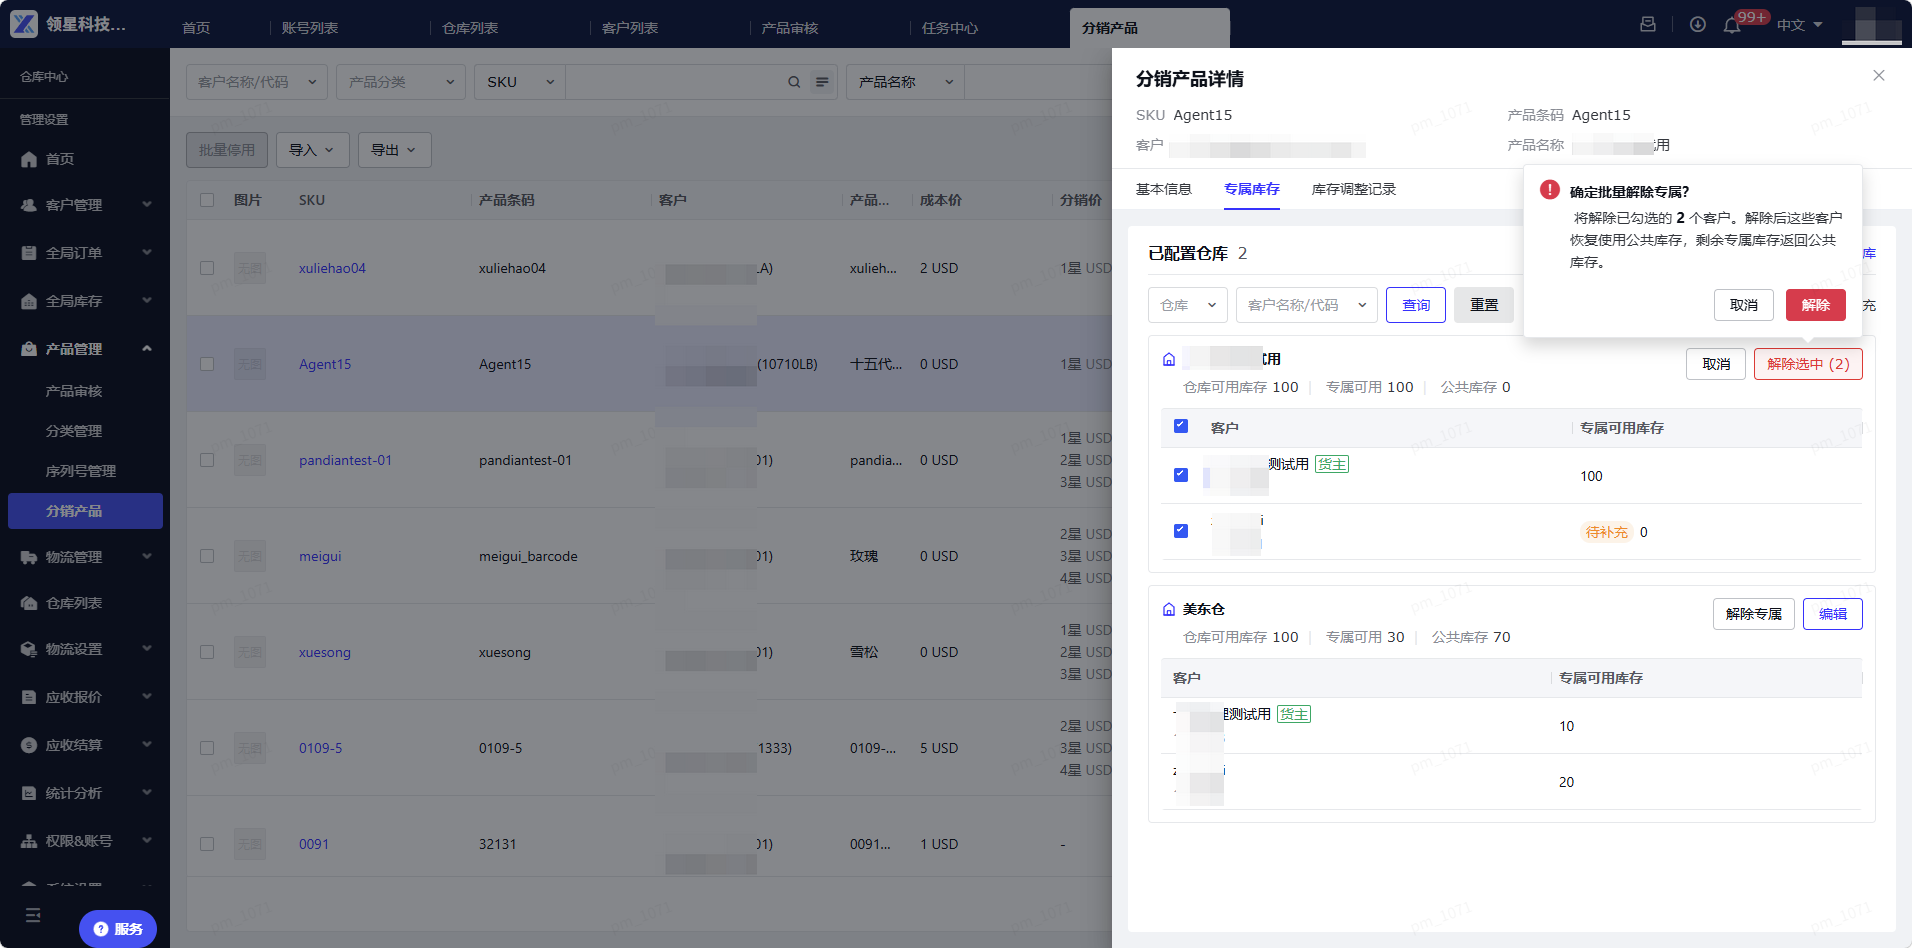This screenshot has width=1912, height=948.
Task: Uncheck the customer row with 100 stock
Action: pos(1181,475)
